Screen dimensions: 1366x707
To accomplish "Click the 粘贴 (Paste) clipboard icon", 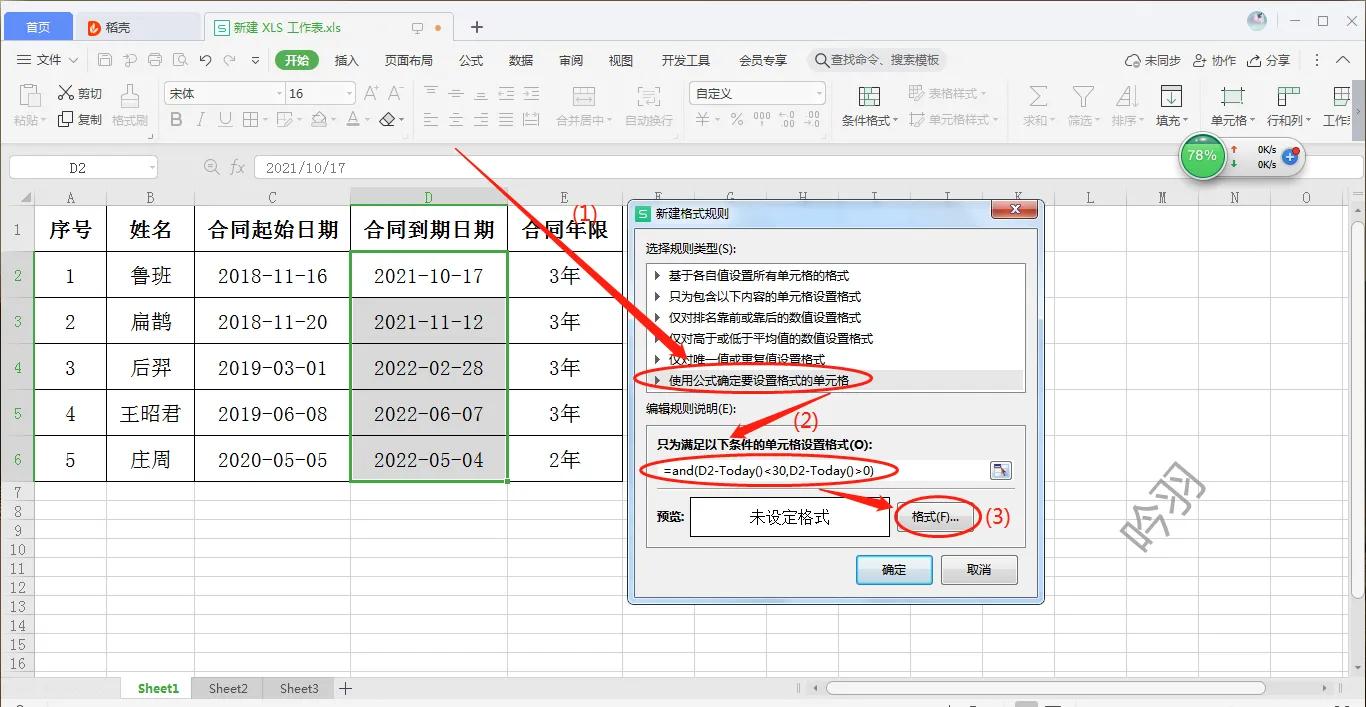I will pyautogui.click(x=30, y=96).
